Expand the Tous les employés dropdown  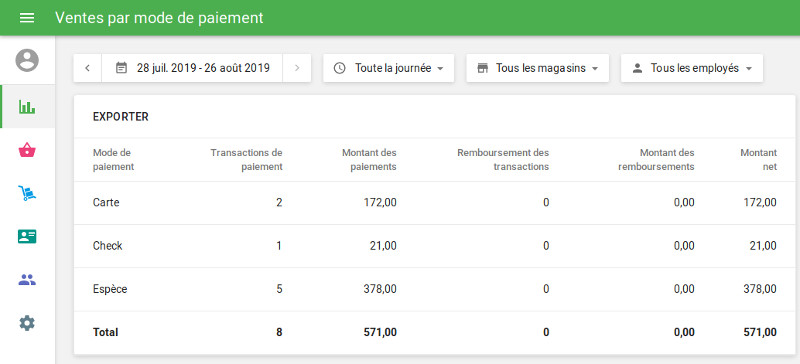[692, 68]
